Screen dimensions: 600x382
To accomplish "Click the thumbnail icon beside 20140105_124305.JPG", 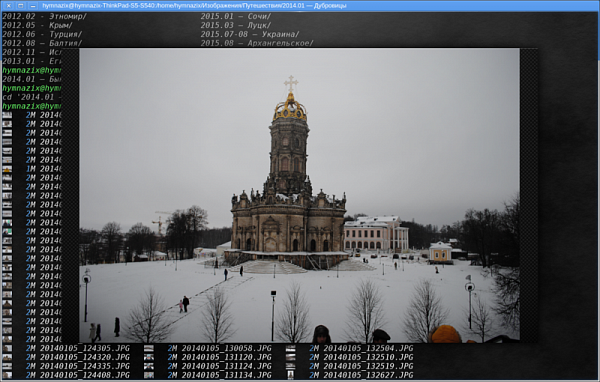I will click(7, 348).
